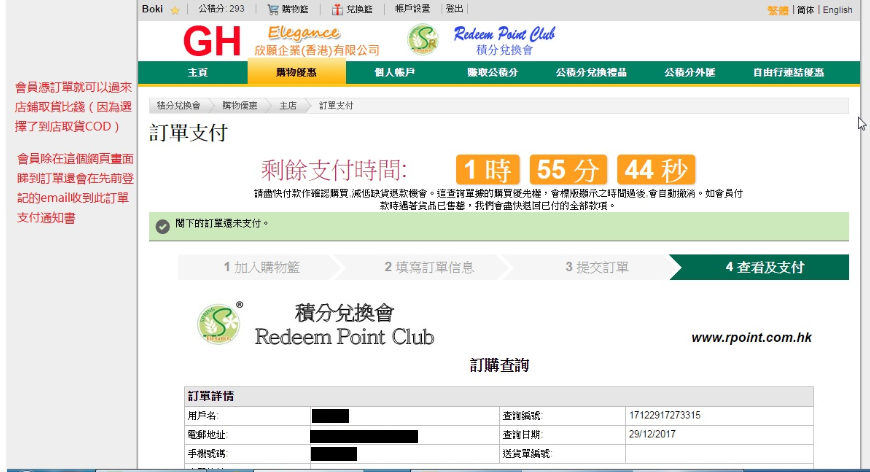Click the 剩餘支付時間 label

334,170
